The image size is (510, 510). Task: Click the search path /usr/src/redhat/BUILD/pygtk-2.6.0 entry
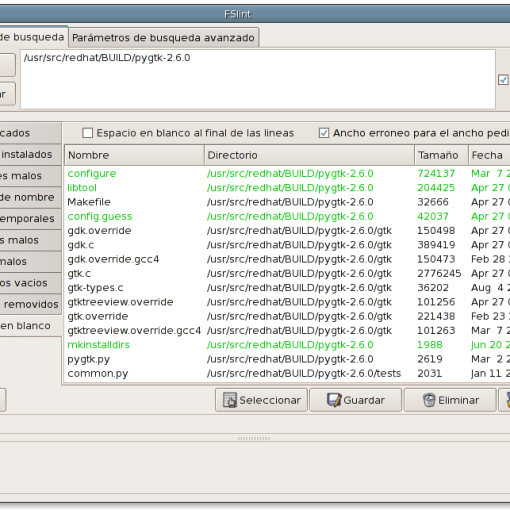[107, 58]
